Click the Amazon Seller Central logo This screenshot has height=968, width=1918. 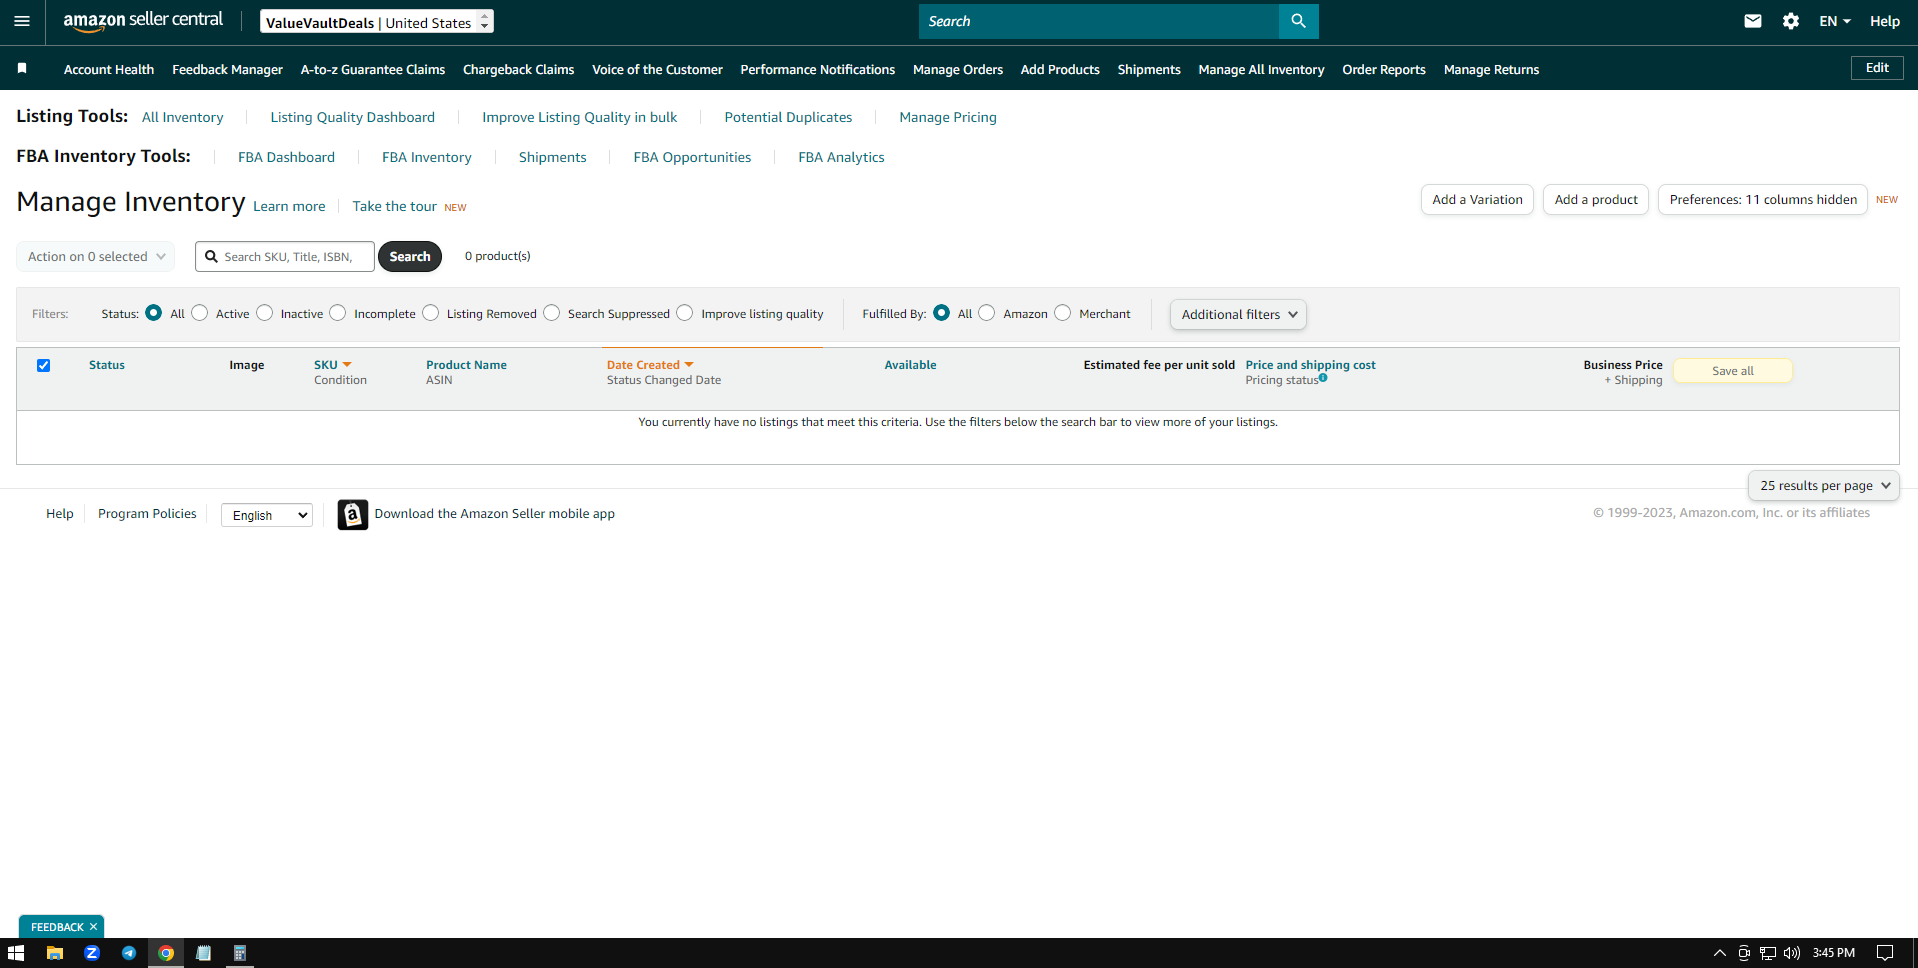[143, 21]
